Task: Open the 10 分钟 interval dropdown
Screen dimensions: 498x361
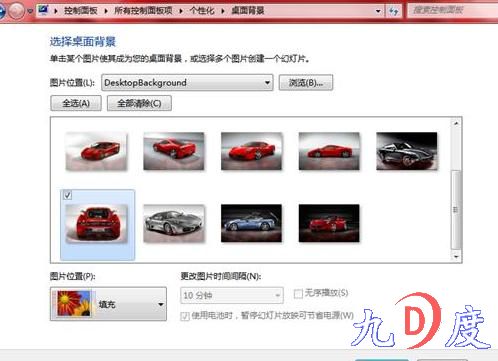Action: [x=232, y=295]
